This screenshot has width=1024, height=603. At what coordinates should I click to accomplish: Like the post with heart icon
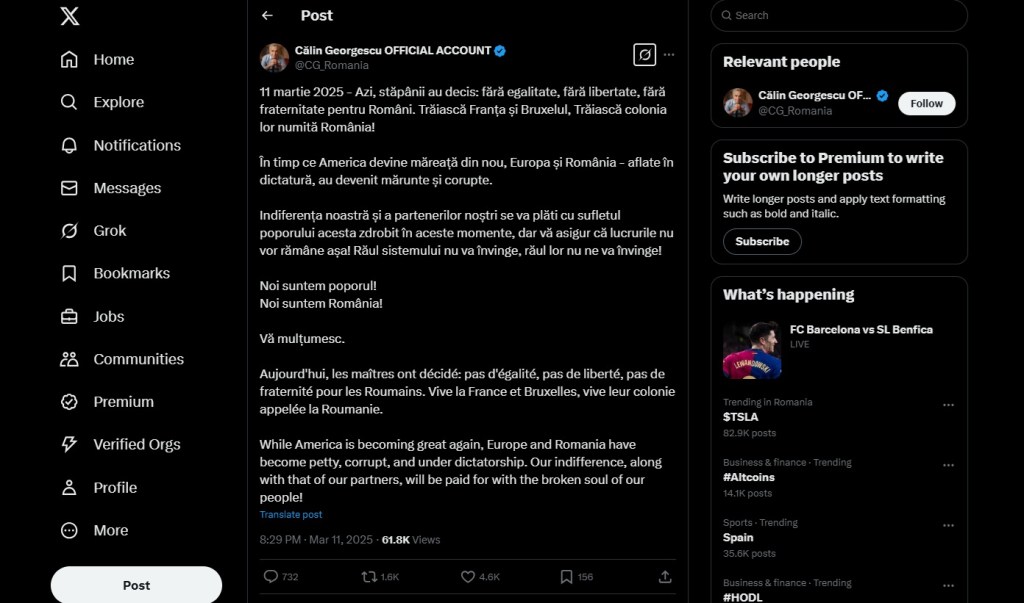click(x=468, y=577)
